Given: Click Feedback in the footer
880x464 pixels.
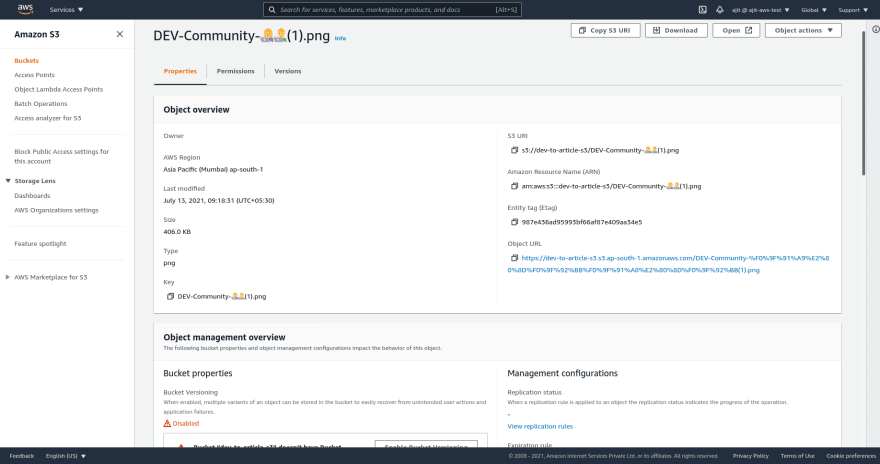Looking at the screenshot, I should point(21,456).
